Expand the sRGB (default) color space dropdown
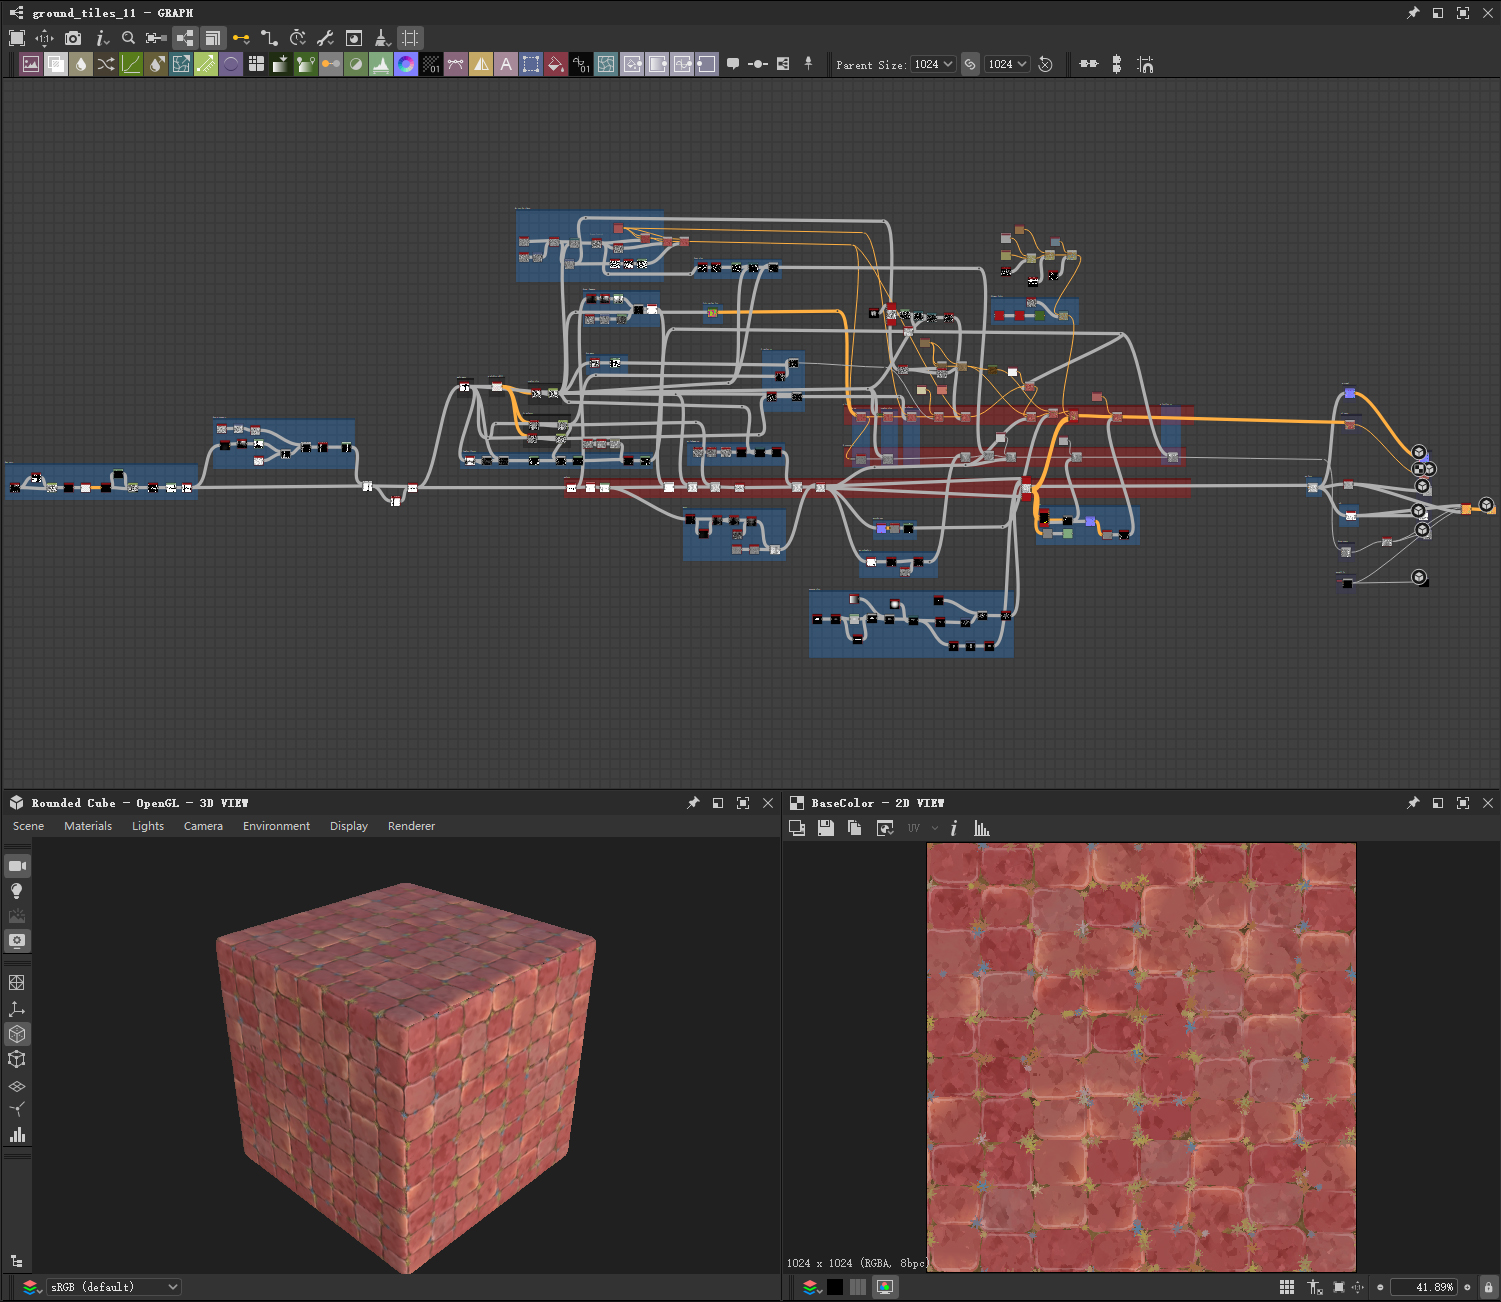Viewport: 1501px width, 1302px height. tap(114, 1287)
